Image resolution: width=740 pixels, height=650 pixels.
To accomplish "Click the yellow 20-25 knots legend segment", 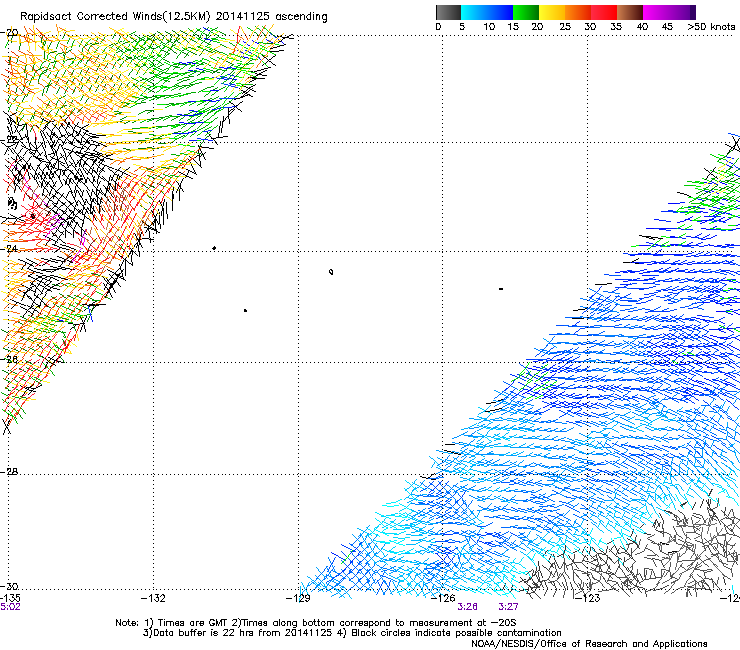I will [x=552, y=12].
